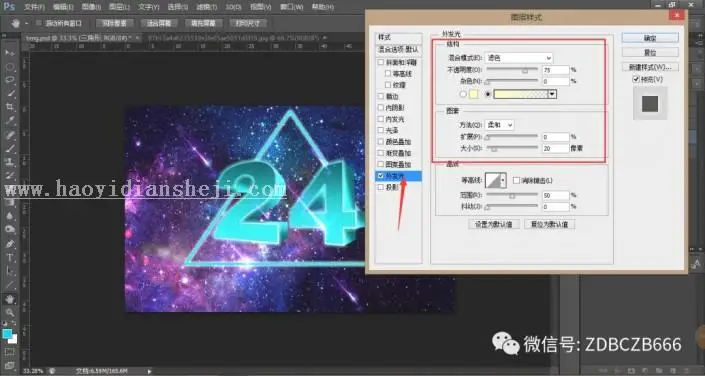Select the History Brush tool
Viewport: 705px width, 376px height.
[10, 175]
